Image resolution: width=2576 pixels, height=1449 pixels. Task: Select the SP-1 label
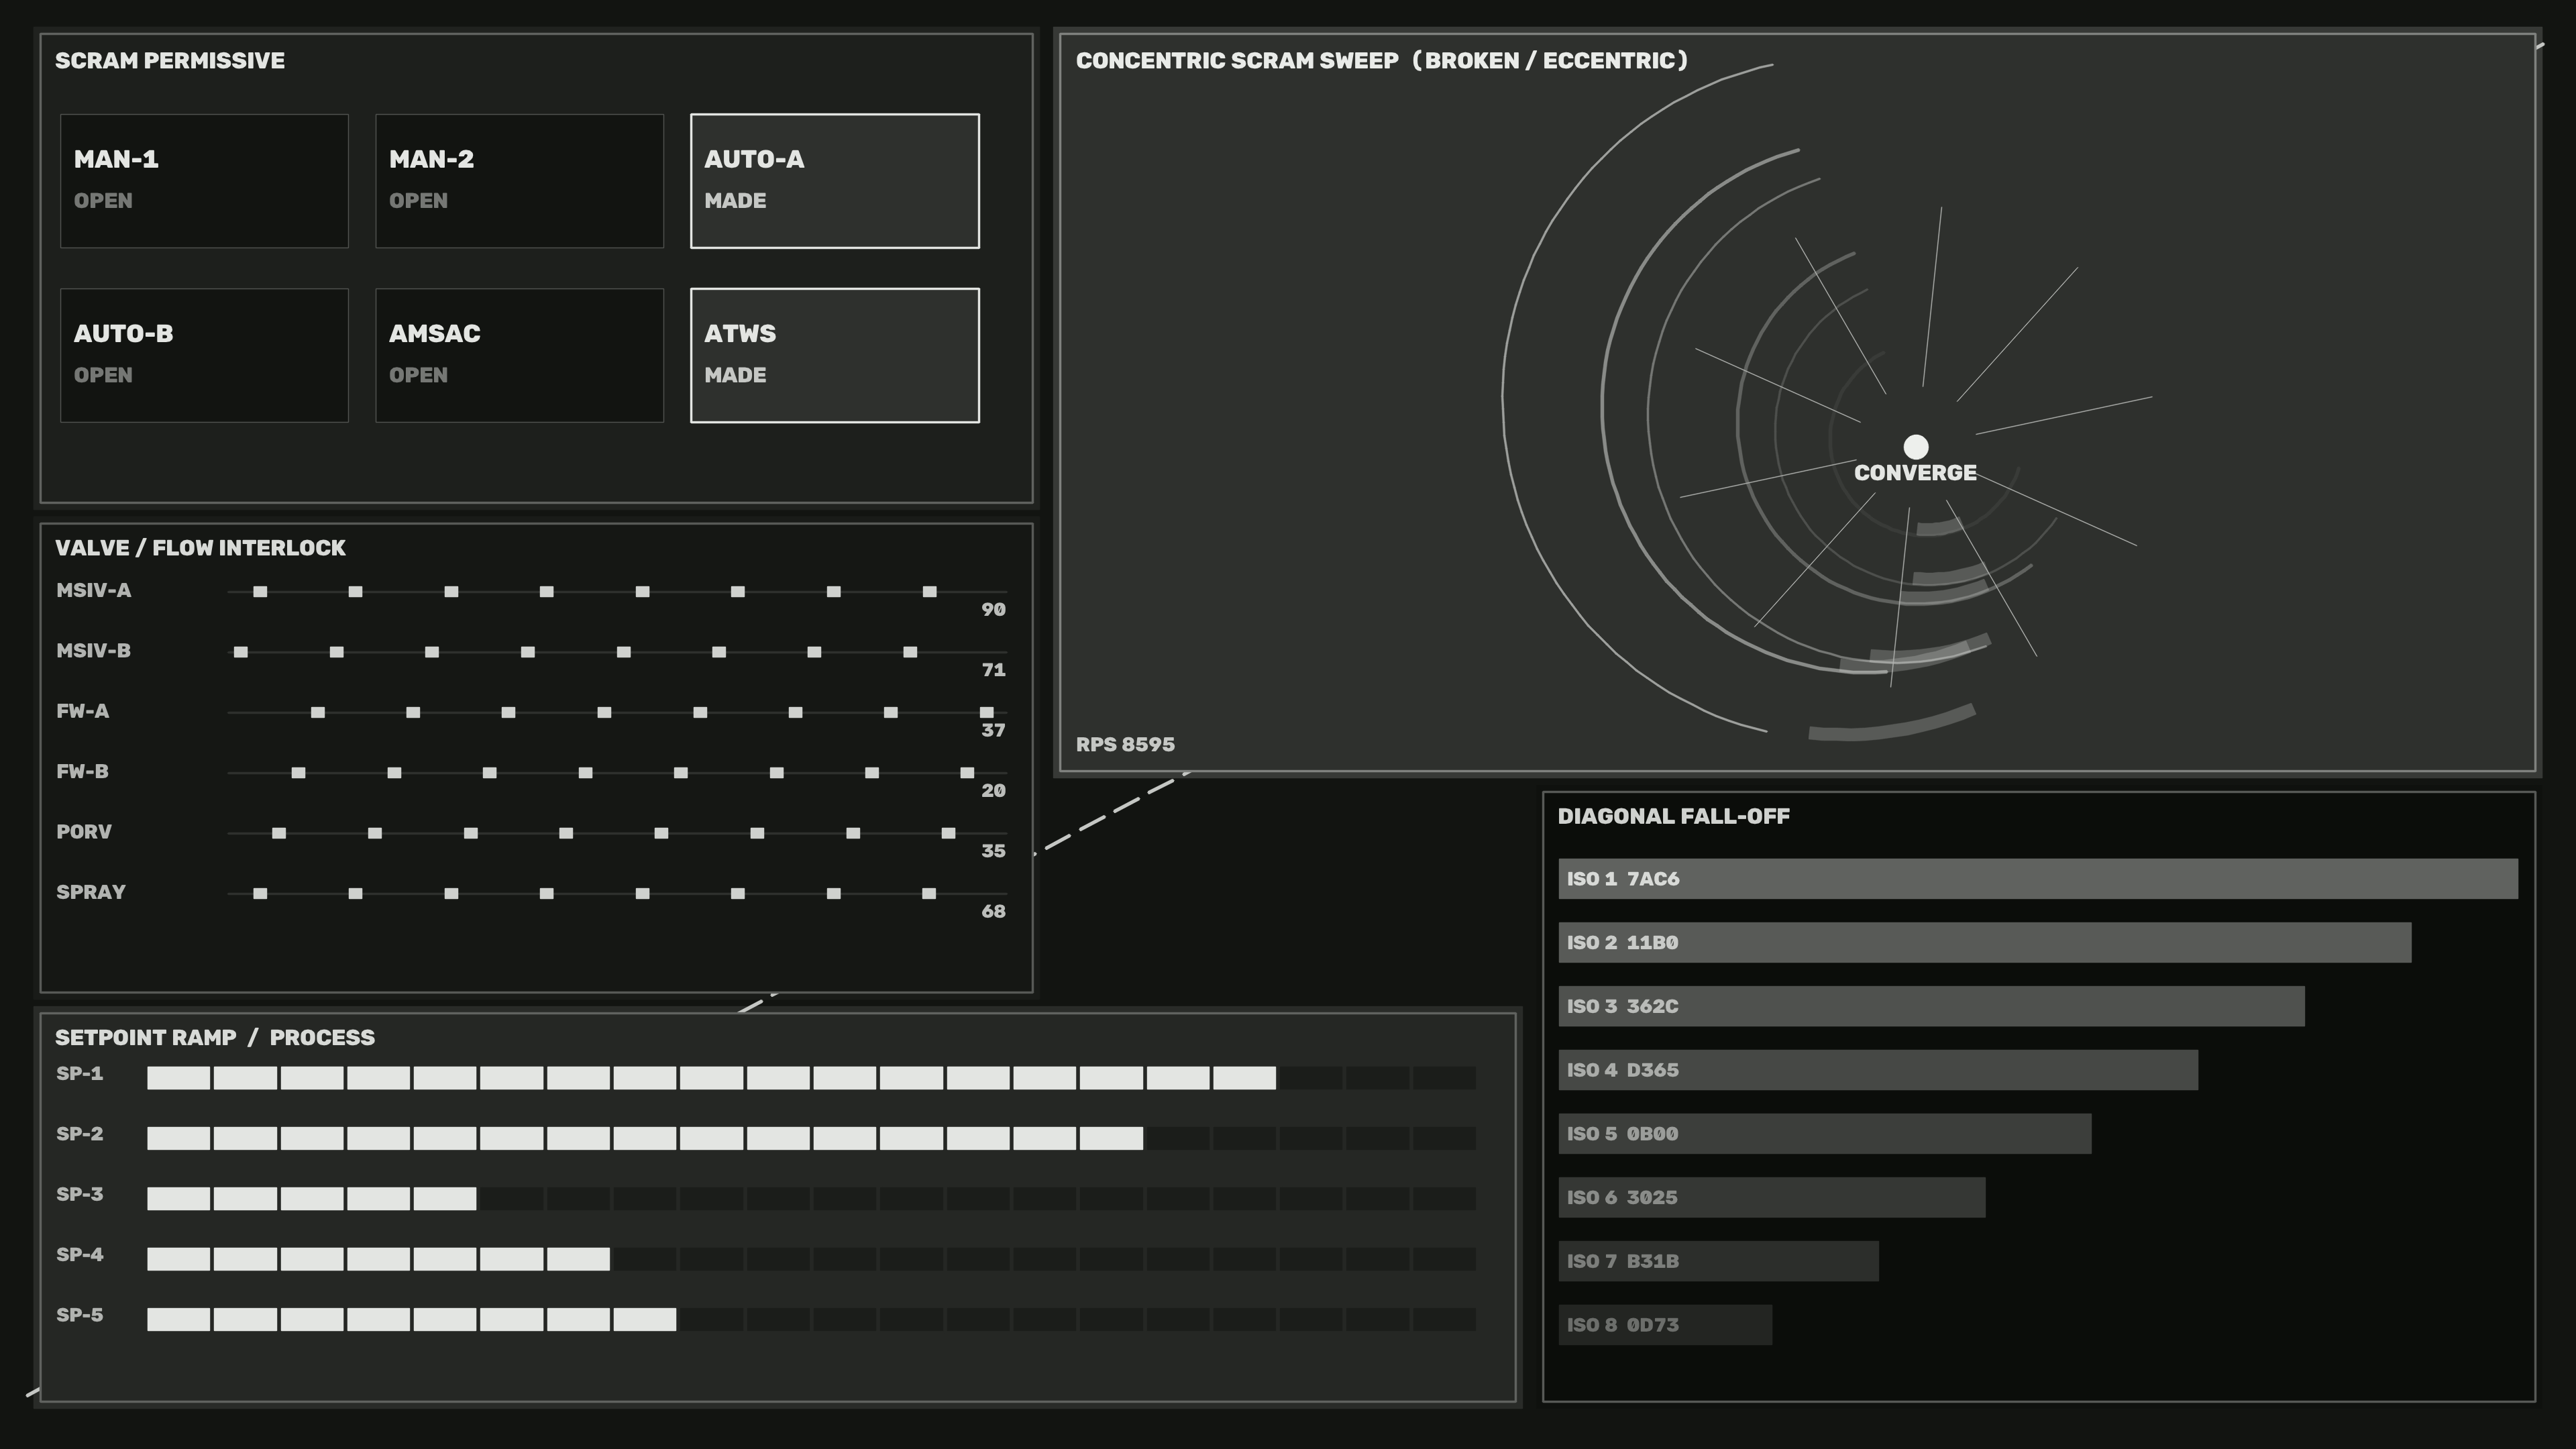[79, 1073]
